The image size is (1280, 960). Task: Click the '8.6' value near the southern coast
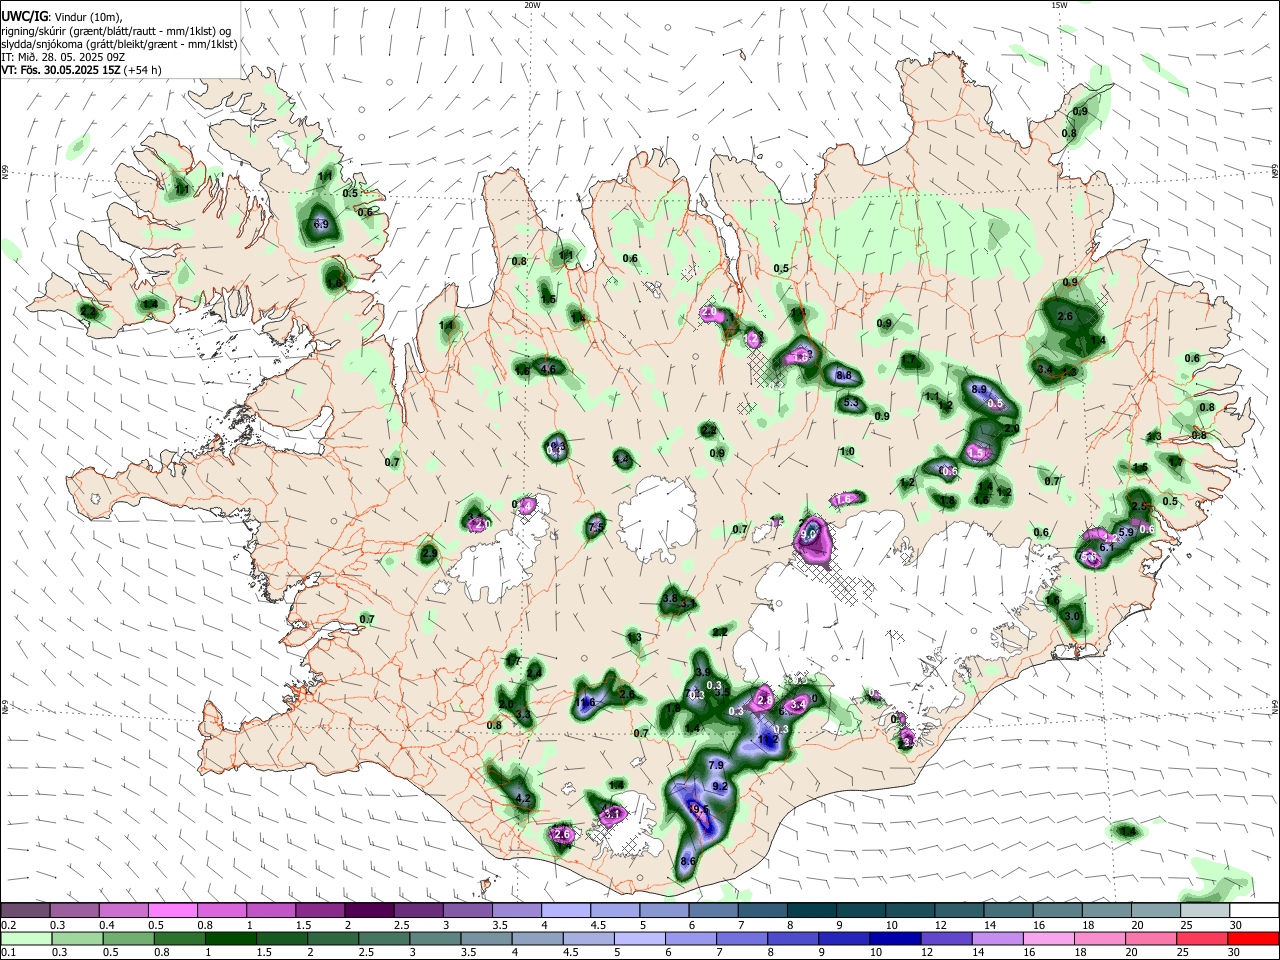(x=688, y=861)
